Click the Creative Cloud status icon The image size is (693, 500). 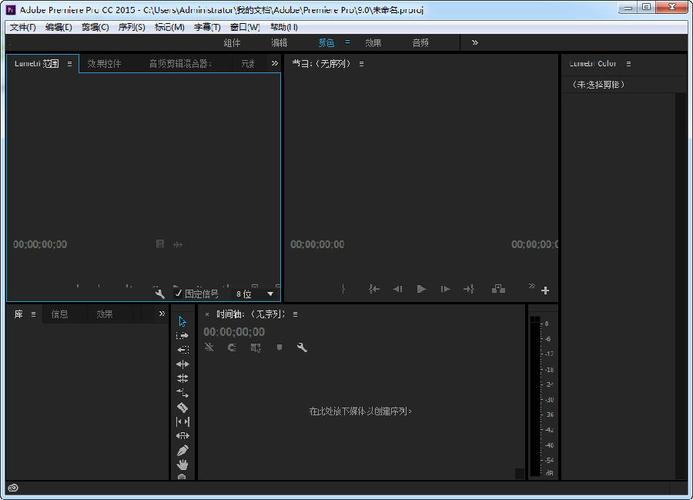13,488
